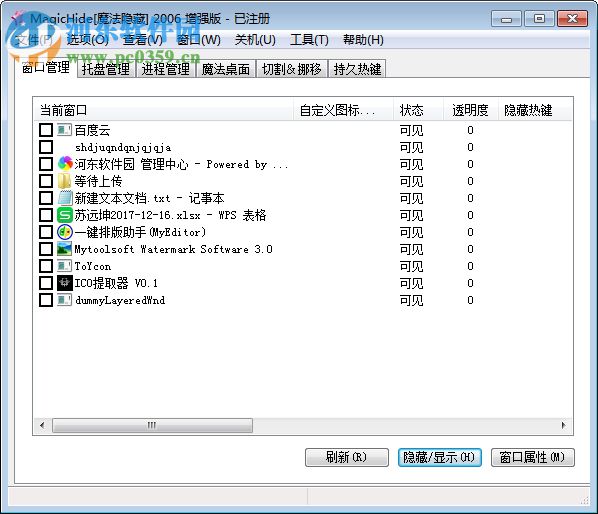
Task: Tick the ICO提取器 V0.1 checkbox
Action: coord(46,283)
